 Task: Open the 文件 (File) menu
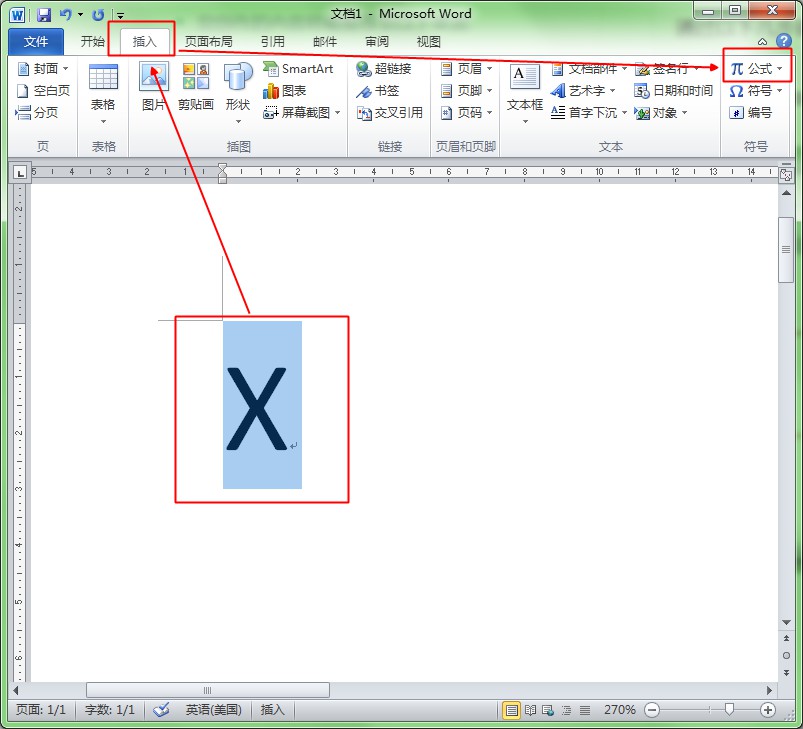point(36,41)
